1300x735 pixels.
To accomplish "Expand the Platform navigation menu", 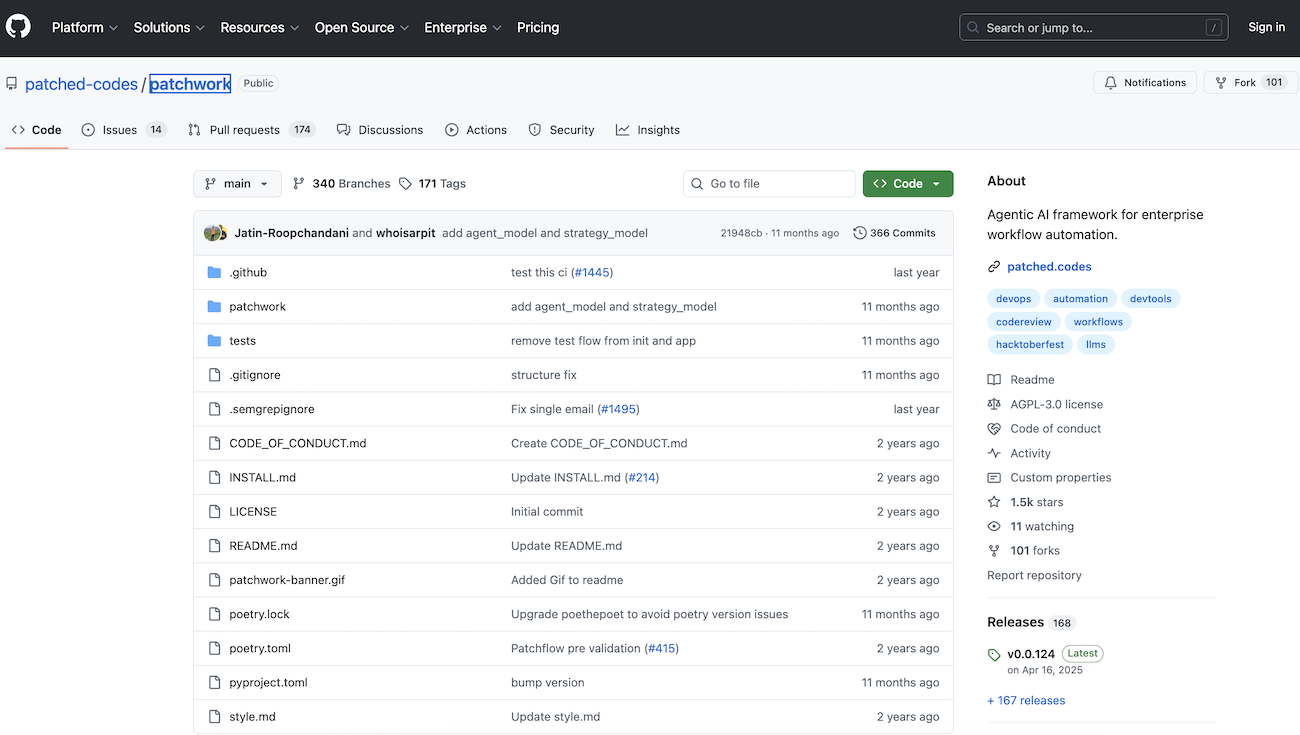I will pyautogui.click(x=85, y=28).
